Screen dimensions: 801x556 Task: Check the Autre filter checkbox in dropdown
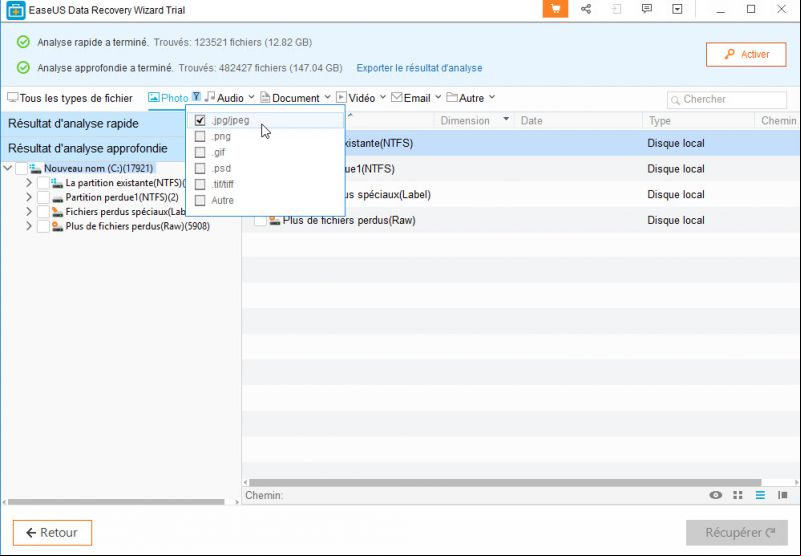tap(200, 200)
